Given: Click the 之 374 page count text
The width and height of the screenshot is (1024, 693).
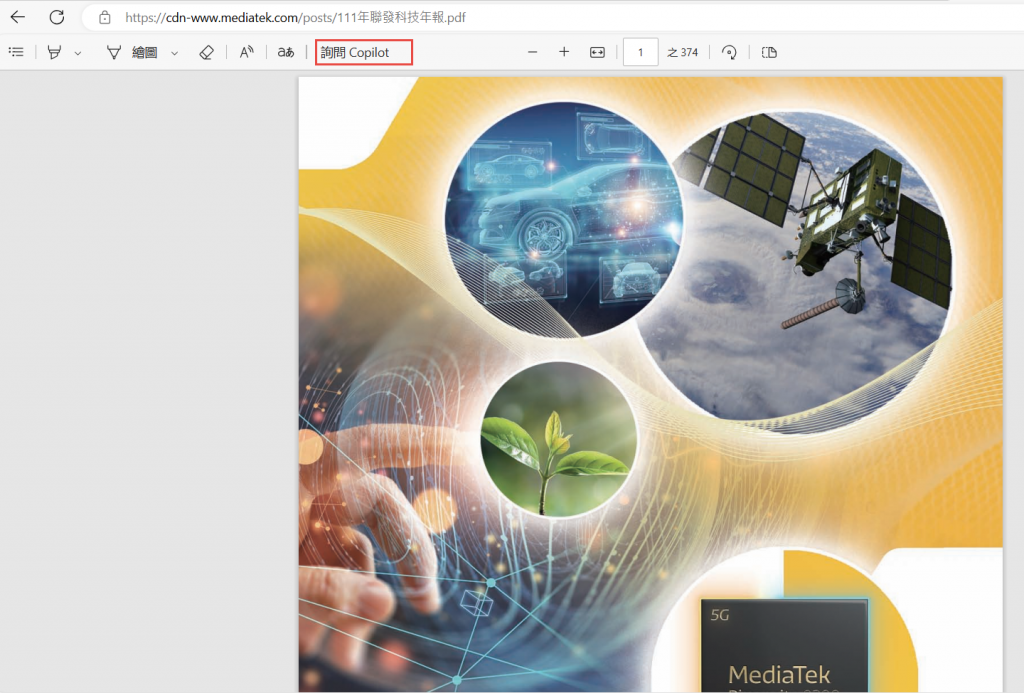Looking at the screenshot, I should click(x=682, y=52).
